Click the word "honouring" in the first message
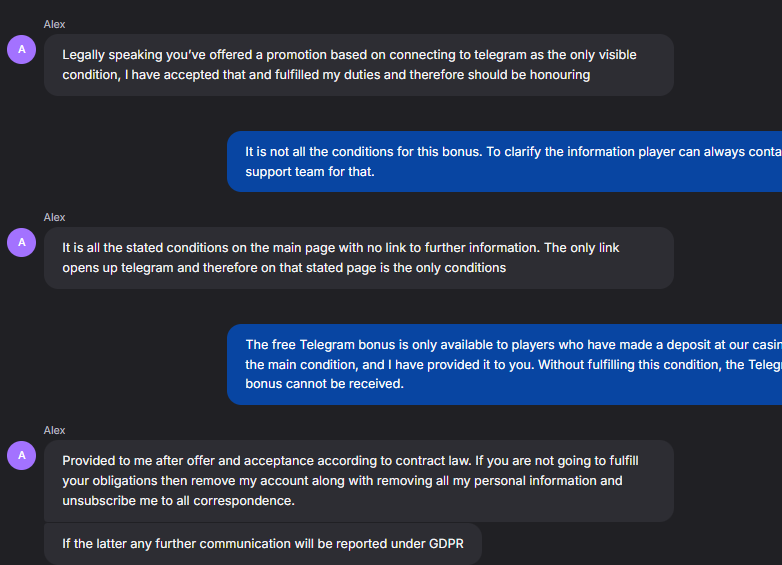The width and height of the screenshot is (782, 565). 559,75
